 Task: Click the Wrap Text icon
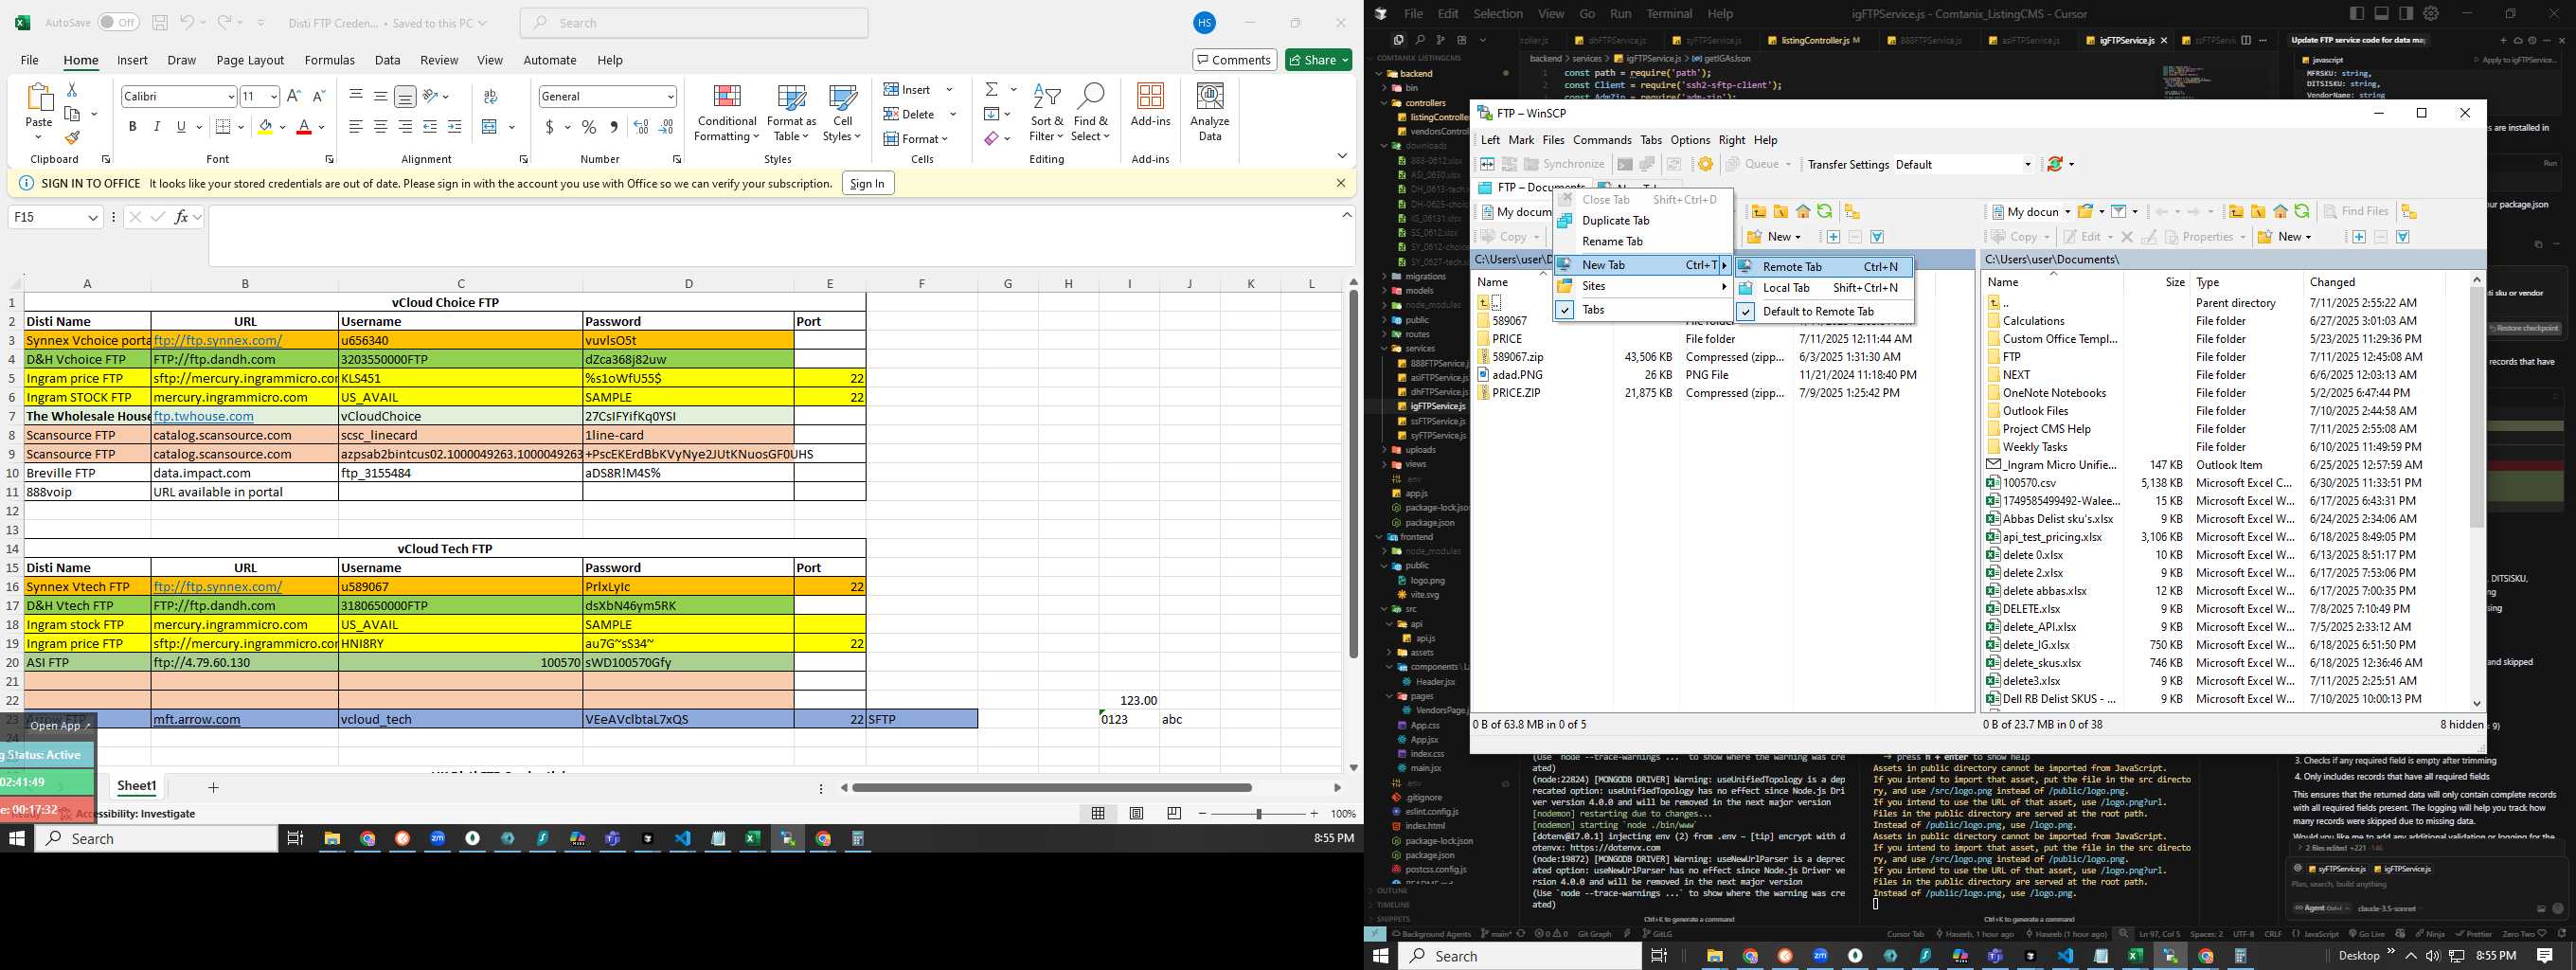pos(490,96)
